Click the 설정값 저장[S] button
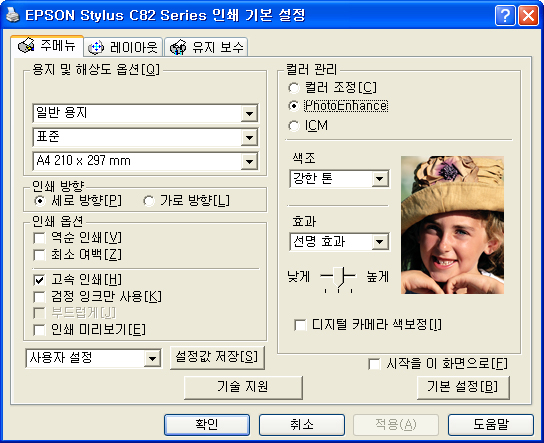The width and height of the screenshot is (544, 443). pyautogui.click(x=217, y=357)
